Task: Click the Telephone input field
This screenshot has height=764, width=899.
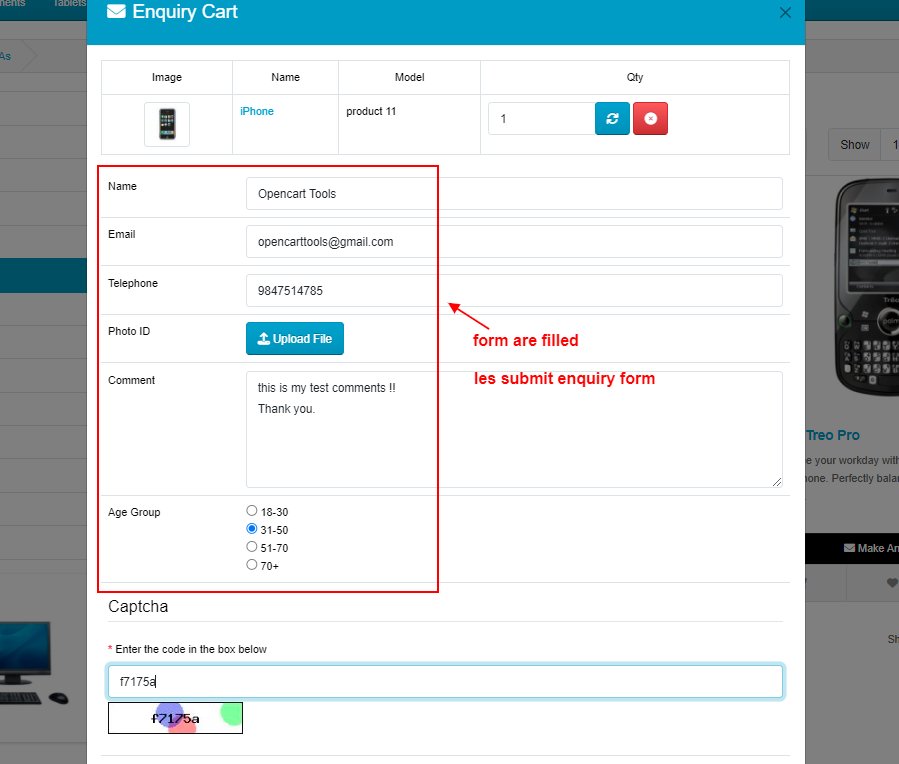Action: [514, 291]
